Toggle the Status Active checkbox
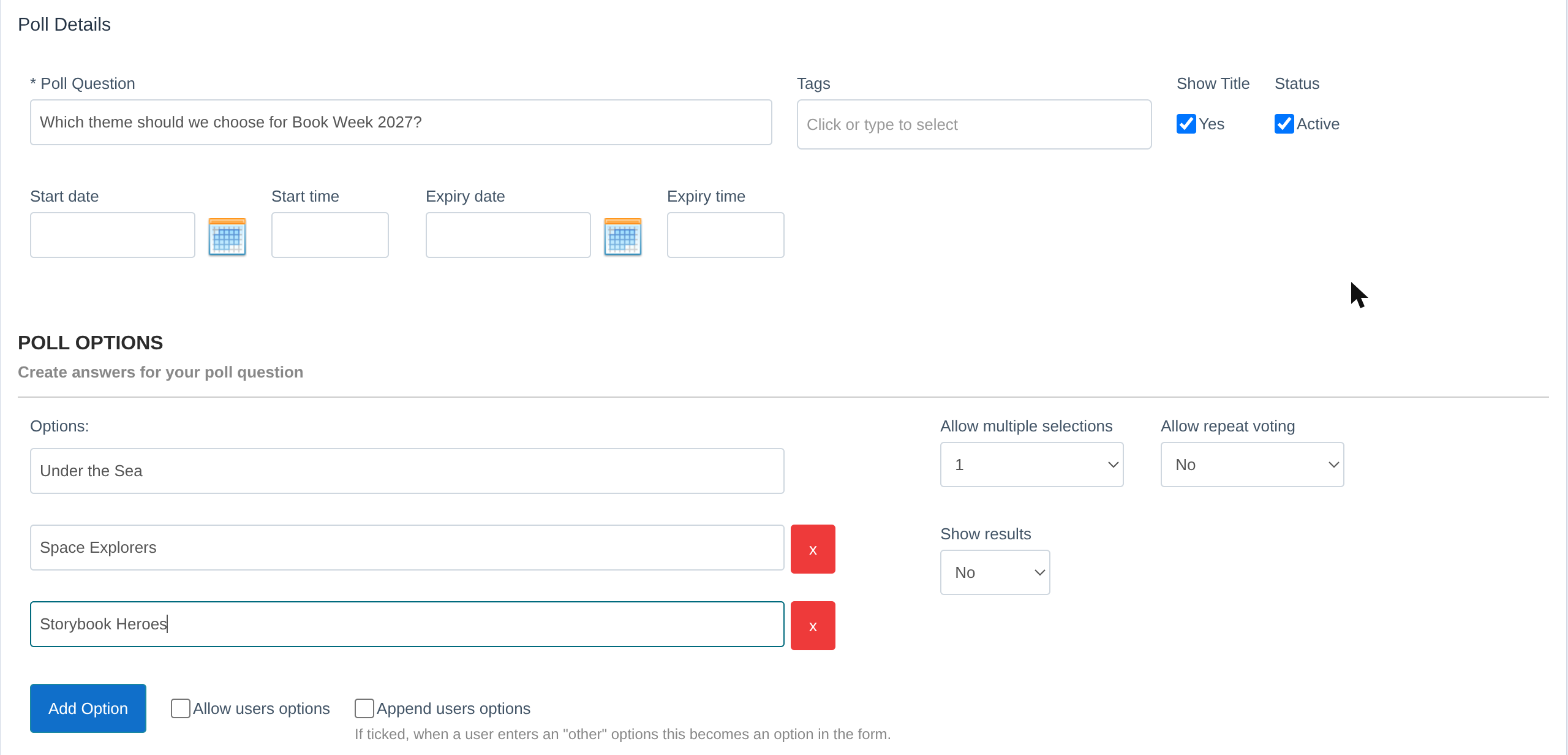Viewport: 1568px width, 755px height. pyautogui.click(x=1284, y=124)
